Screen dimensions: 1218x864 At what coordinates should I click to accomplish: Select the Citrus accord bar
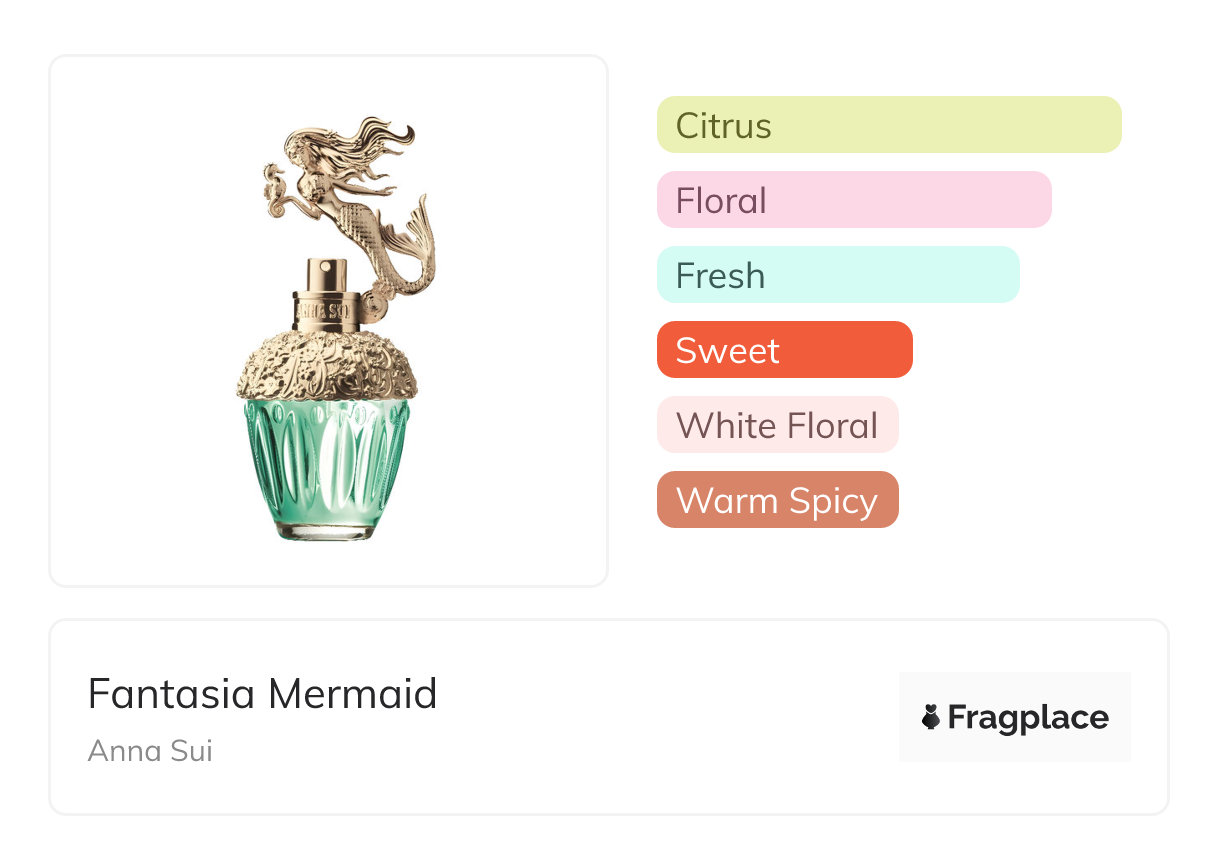pyautogui.click(x=888, y=125)
